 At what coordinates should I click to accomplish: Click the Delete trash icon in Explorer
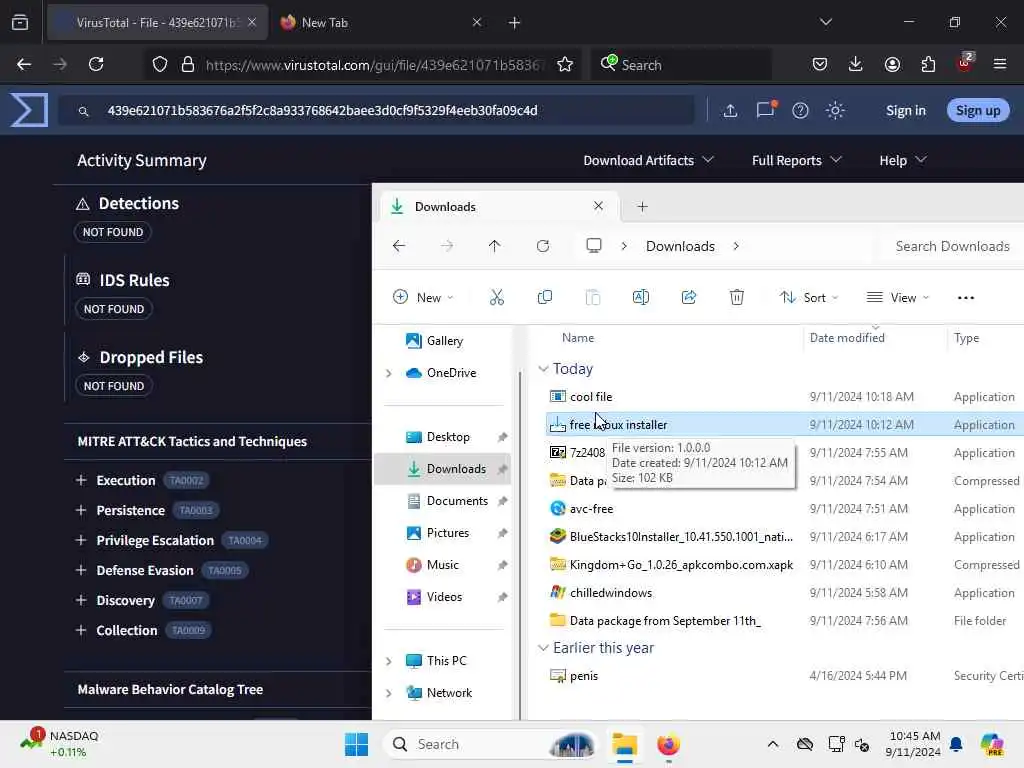737,297
